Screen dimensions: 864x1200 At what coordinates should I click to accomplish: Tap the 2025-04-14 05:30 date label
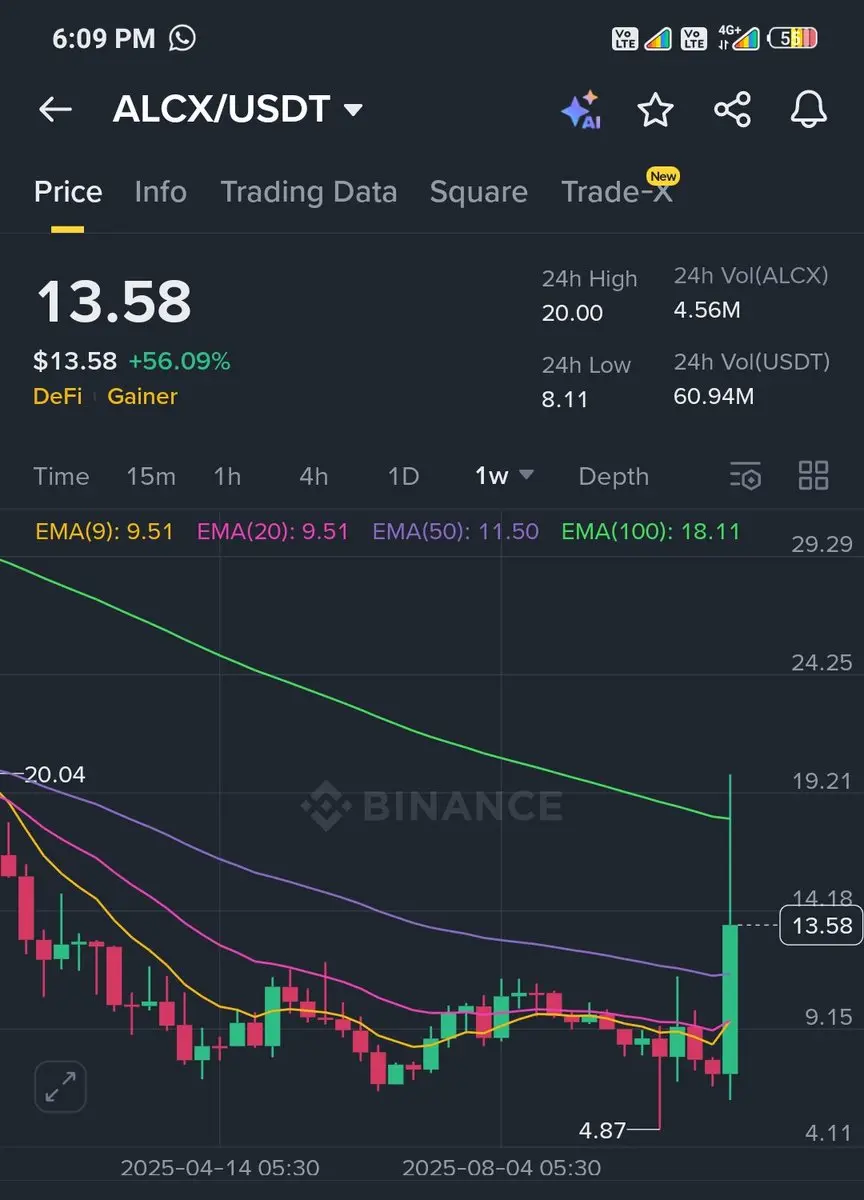coord(220,1168)
